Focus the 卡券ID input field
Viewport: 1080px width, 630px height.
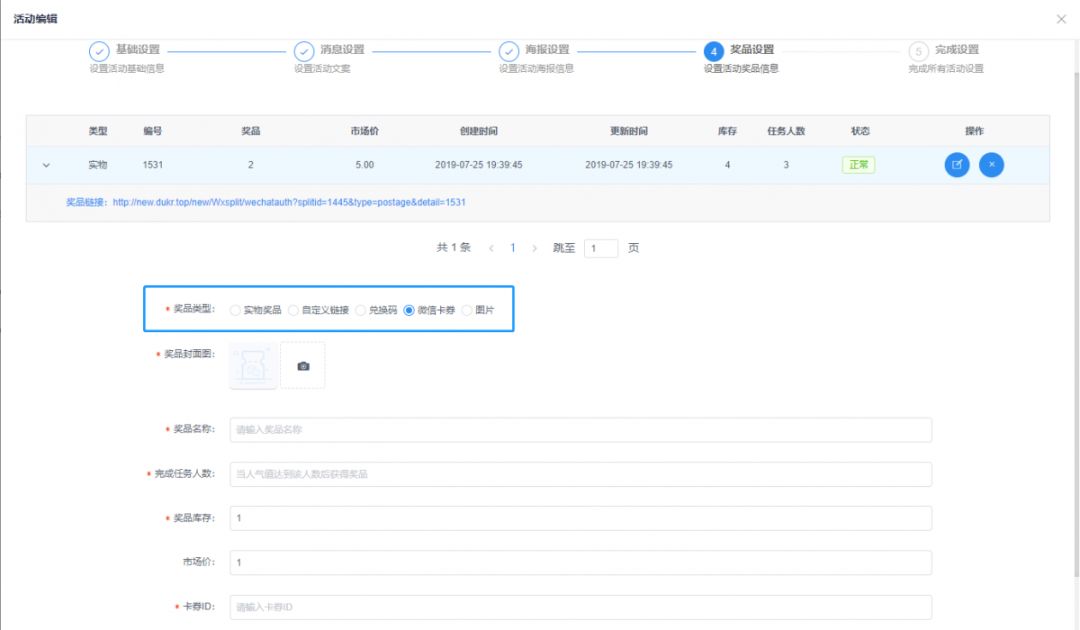[580, 607]
